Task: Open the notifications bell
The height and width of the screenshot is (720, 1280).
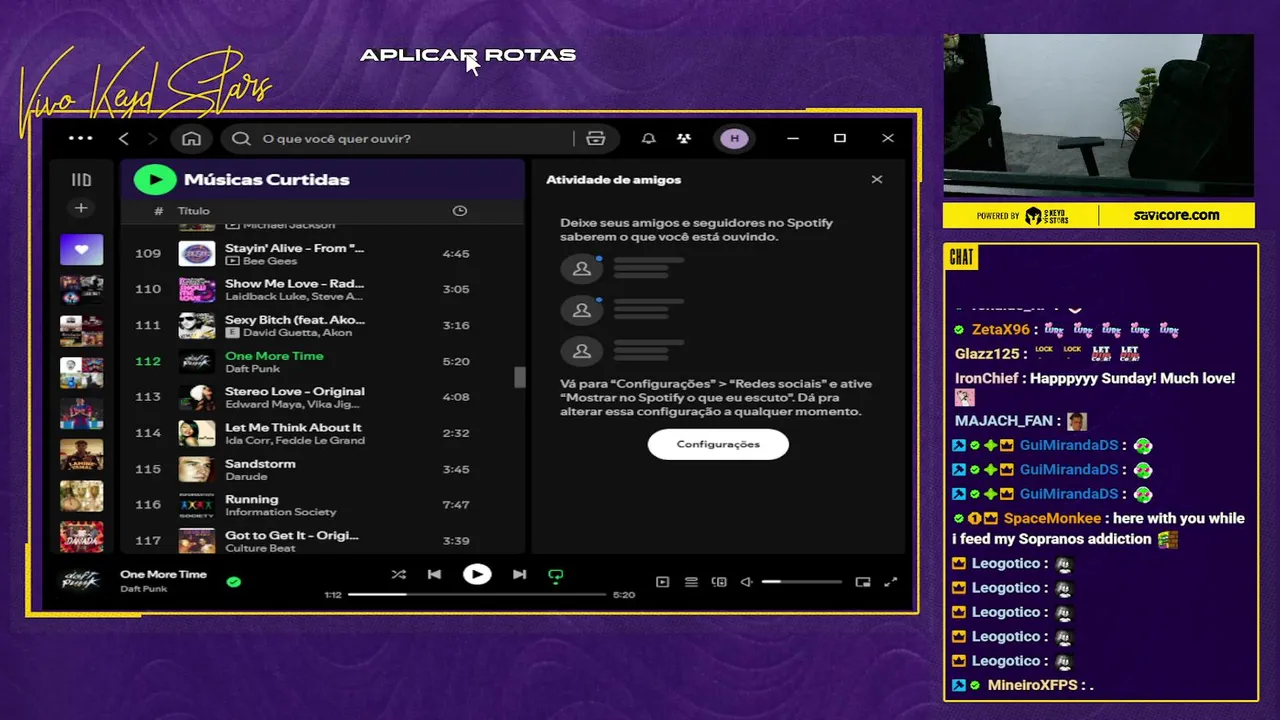Action: (x=649, y=139)
